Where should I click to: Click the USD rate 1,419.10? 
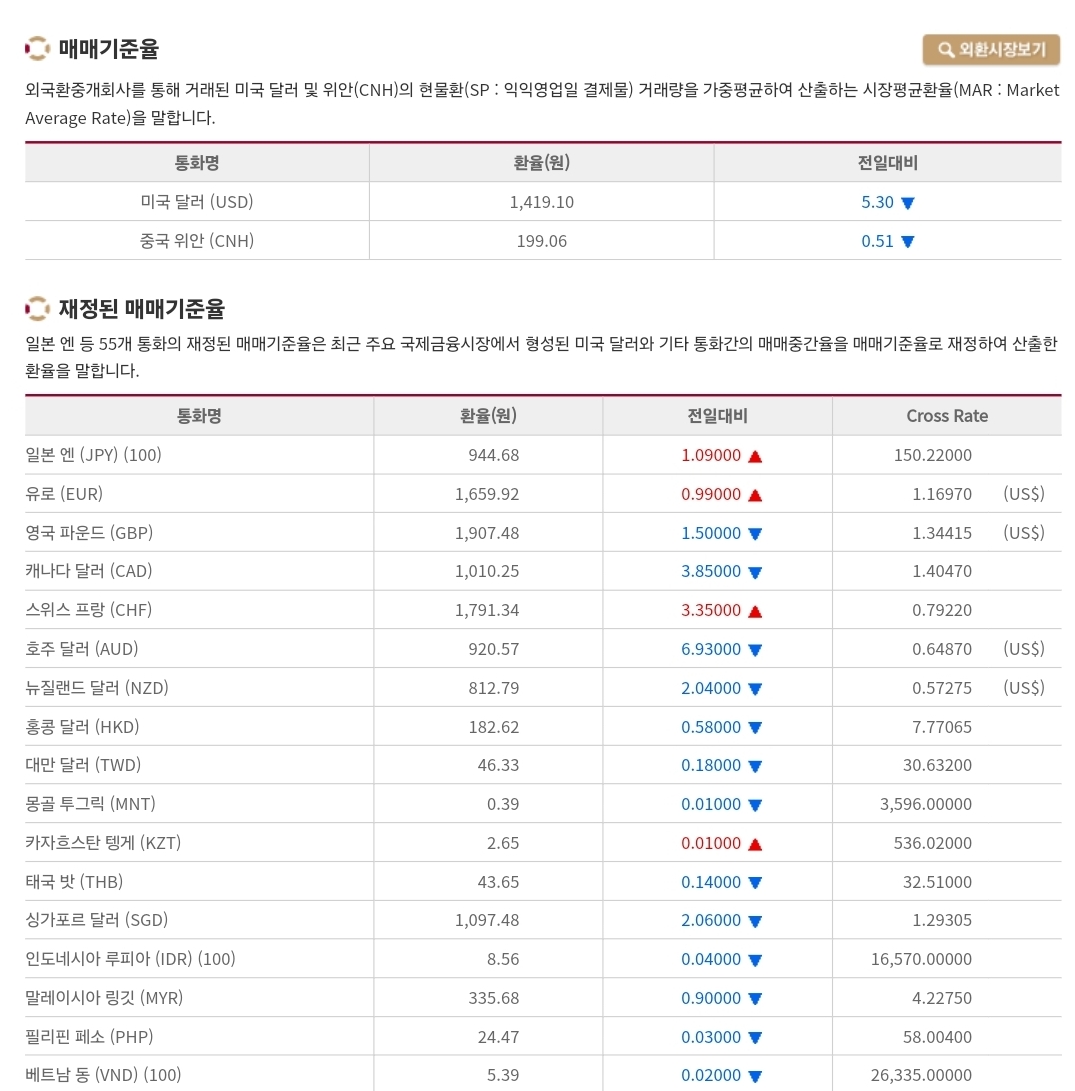(x=541, y=202)
